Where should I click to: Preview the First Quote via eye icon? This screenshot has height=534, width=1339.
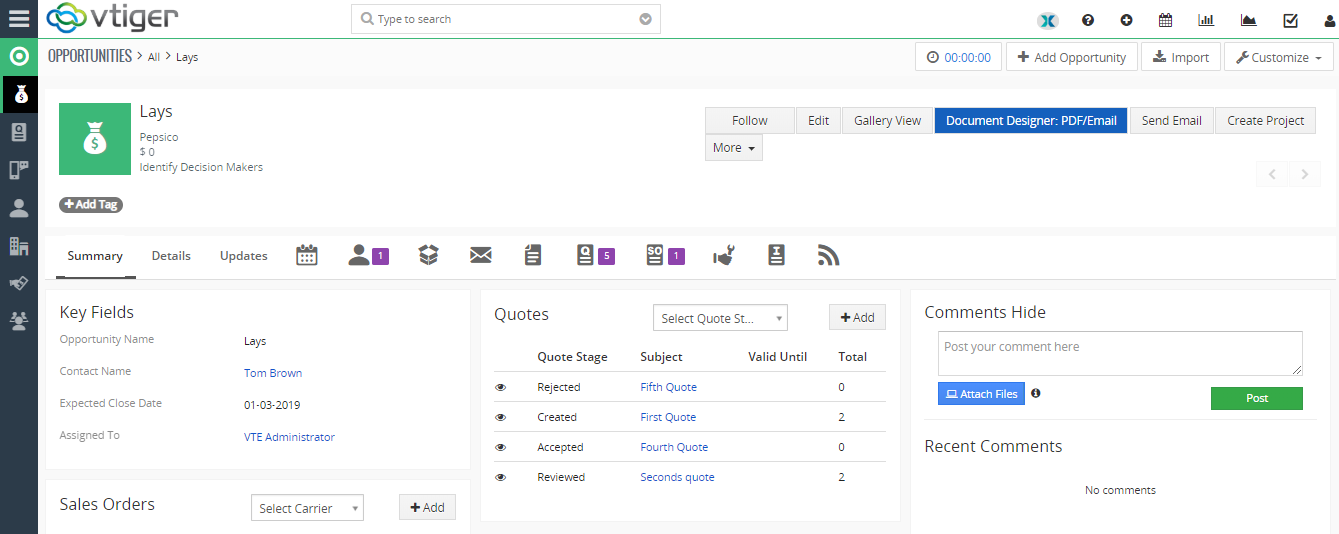point(501,417)
